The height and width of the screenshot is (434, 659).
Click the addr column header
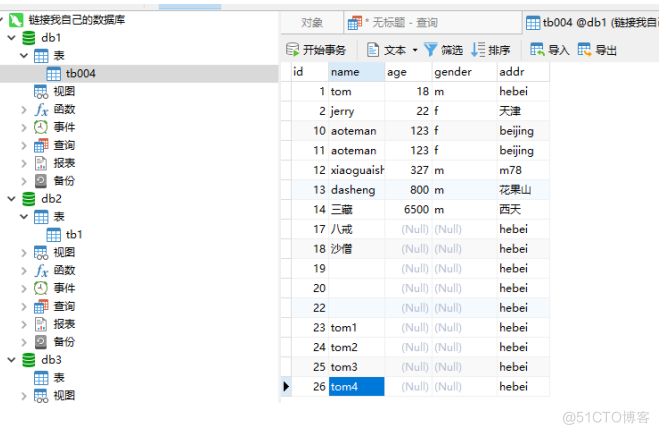click(523, 72)
